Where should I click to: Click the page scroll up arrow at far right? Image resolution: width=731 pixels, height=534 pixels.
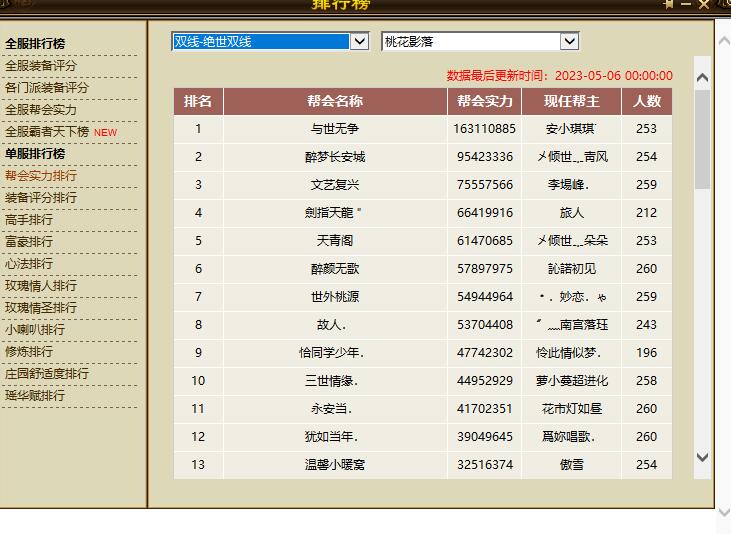tap(724, 41)
